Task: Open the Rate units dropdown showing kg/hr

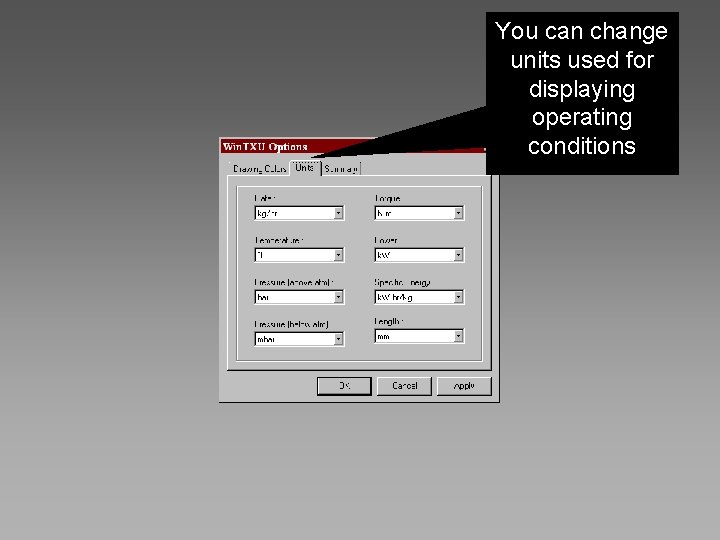Action: (299, 213)
